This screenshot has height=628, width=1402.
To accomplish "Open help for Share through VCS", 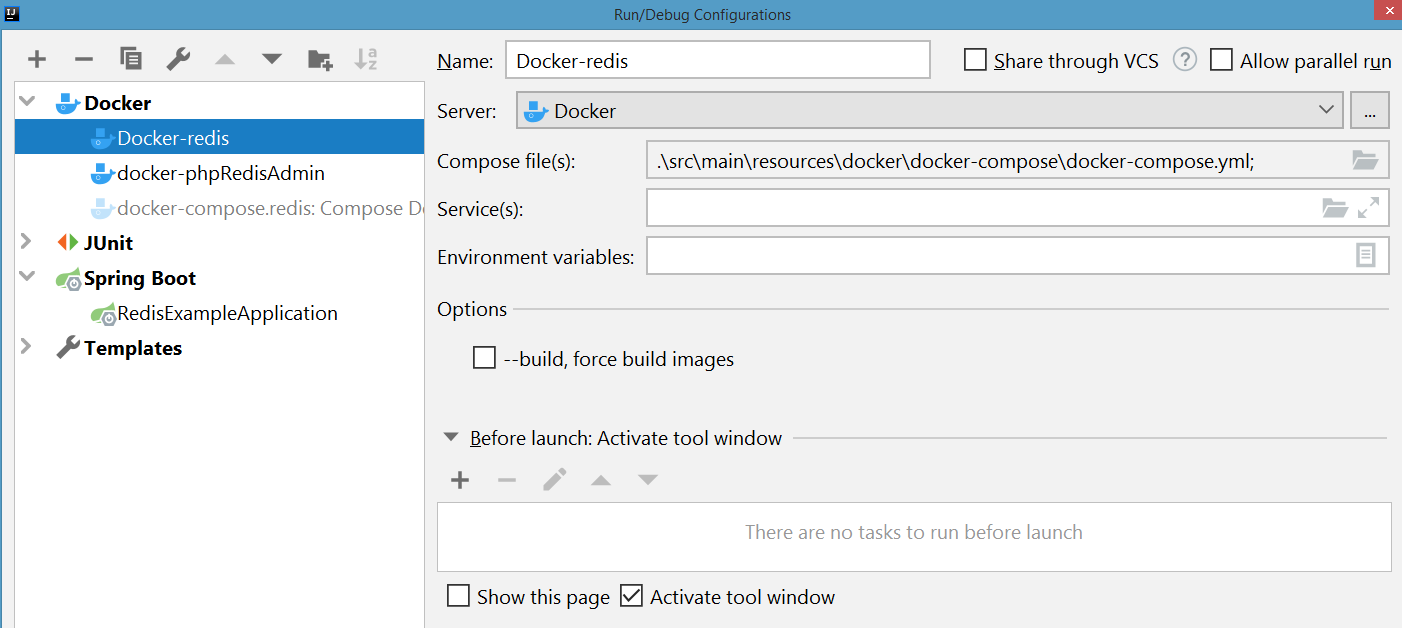I will point(1185,60).
